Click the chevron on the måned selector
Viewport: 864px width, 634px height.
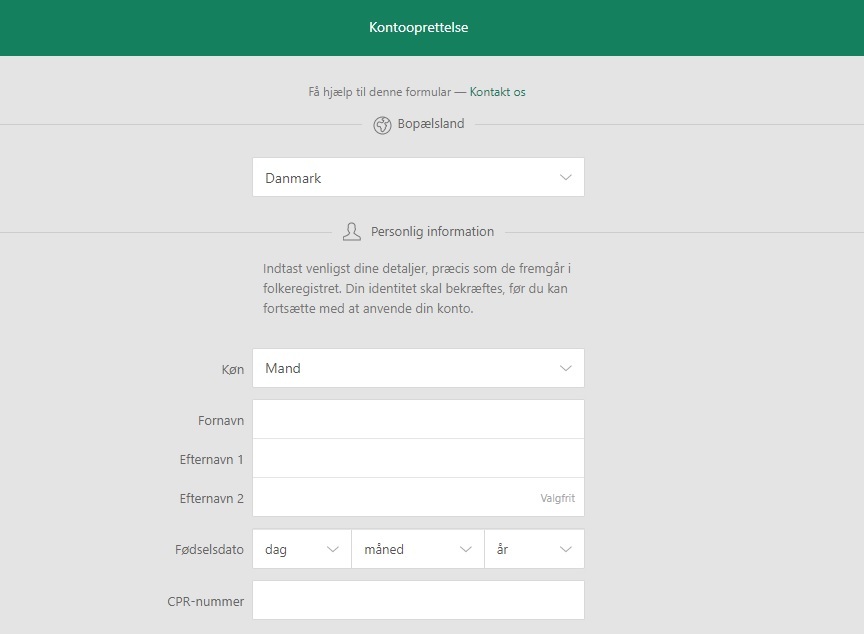(464, 548)
